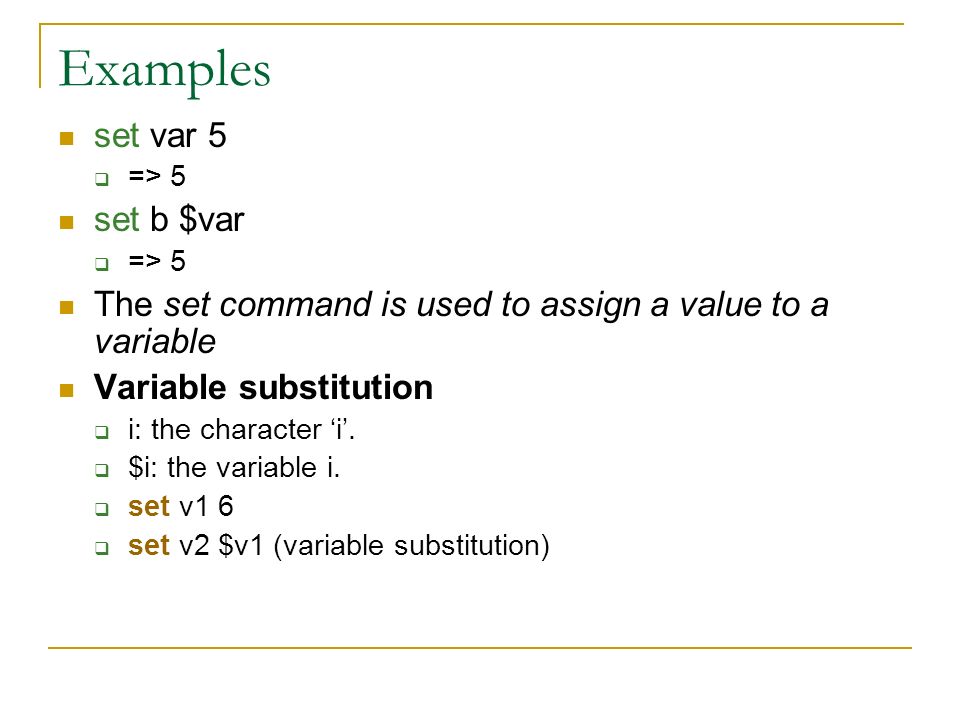Image resolution: width=960 pixels, height=720 pixels.
Task: Click the hollow bullet before '$i: the variable i.'
Action: point(102,470)
